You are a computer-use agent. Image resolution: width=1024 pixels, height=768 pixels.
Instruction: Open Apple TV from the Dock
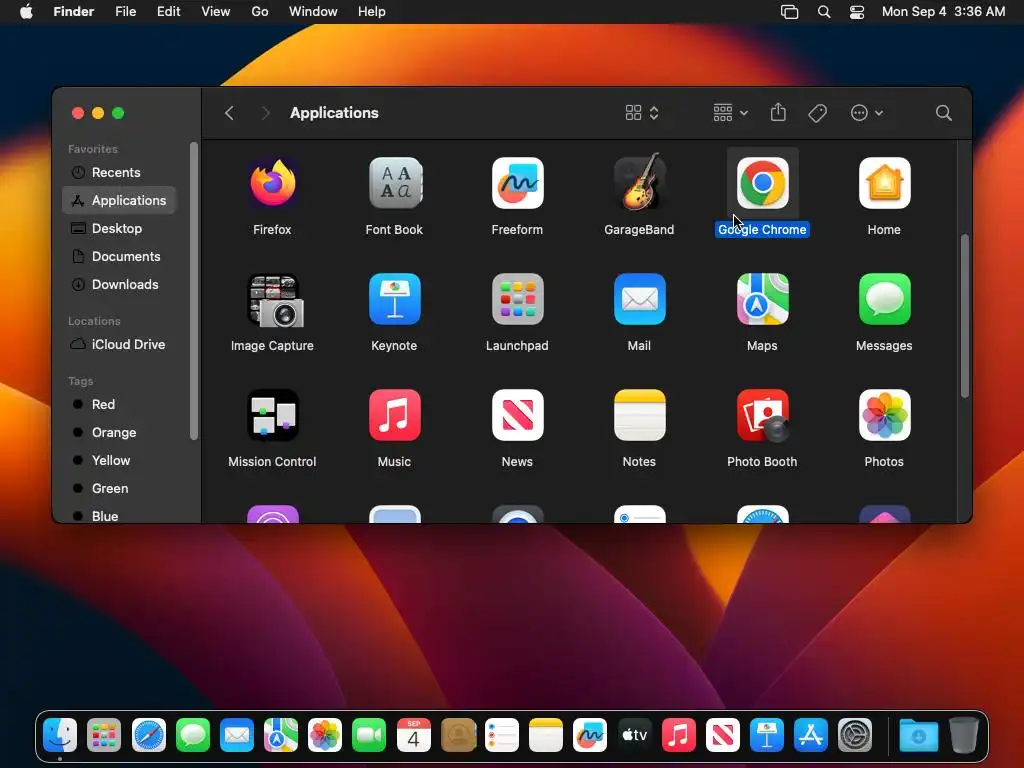pos(634,736)
